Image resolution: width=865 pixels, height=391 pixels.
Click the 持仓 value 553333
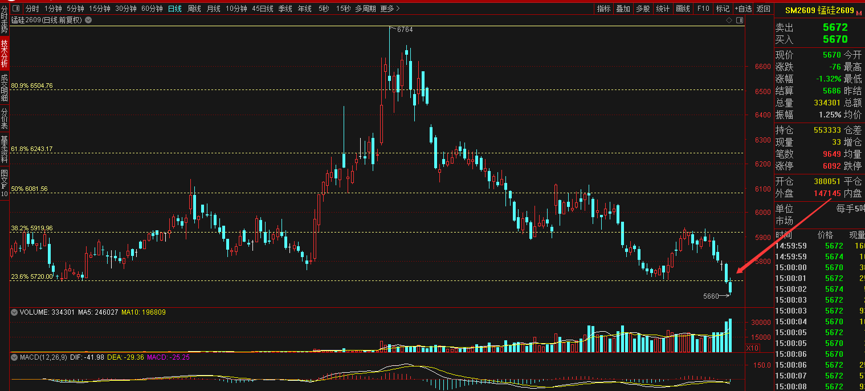[x=827, y=130]
